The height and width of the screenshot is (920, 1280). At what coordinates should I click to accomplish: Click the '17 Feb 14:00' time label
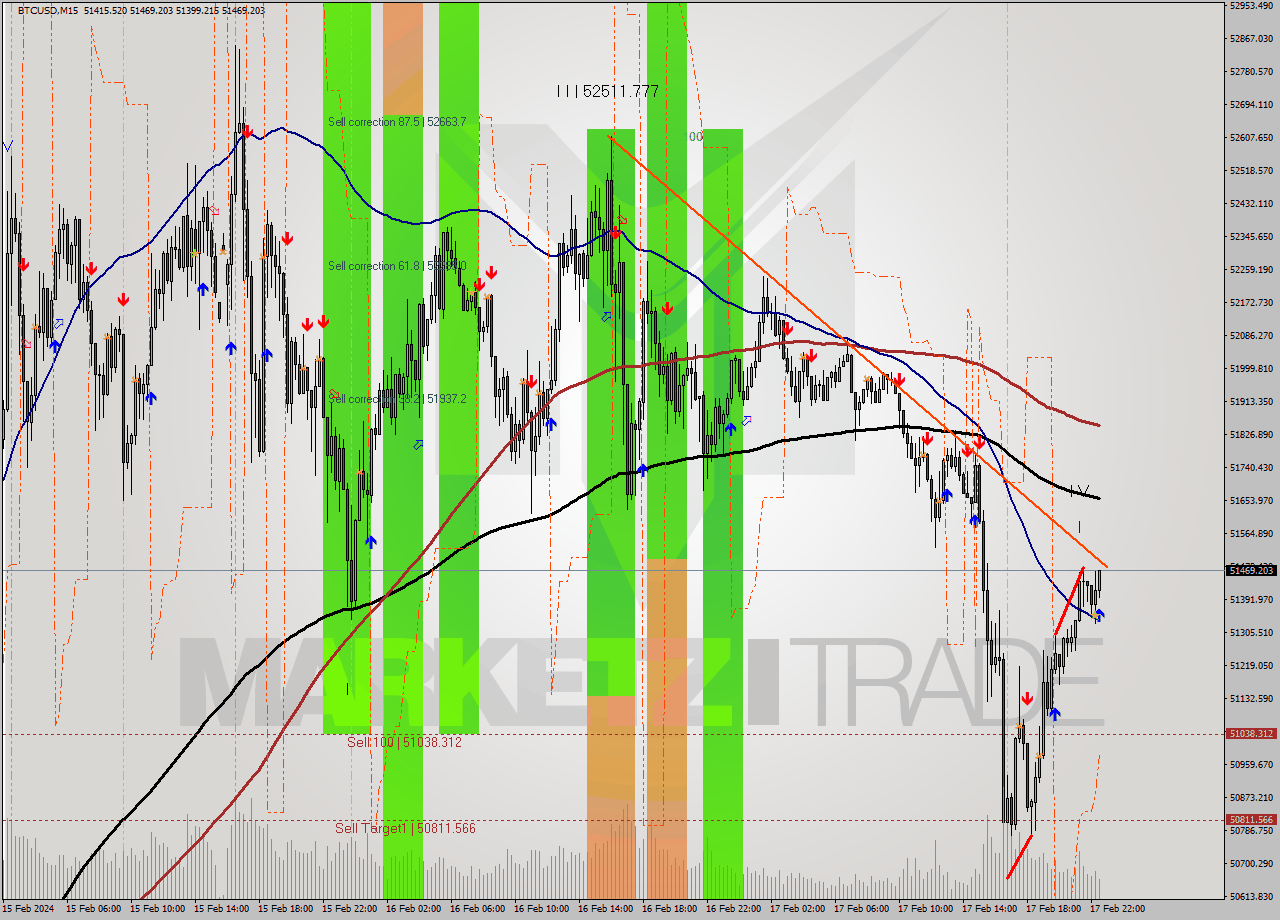(989, 910)
